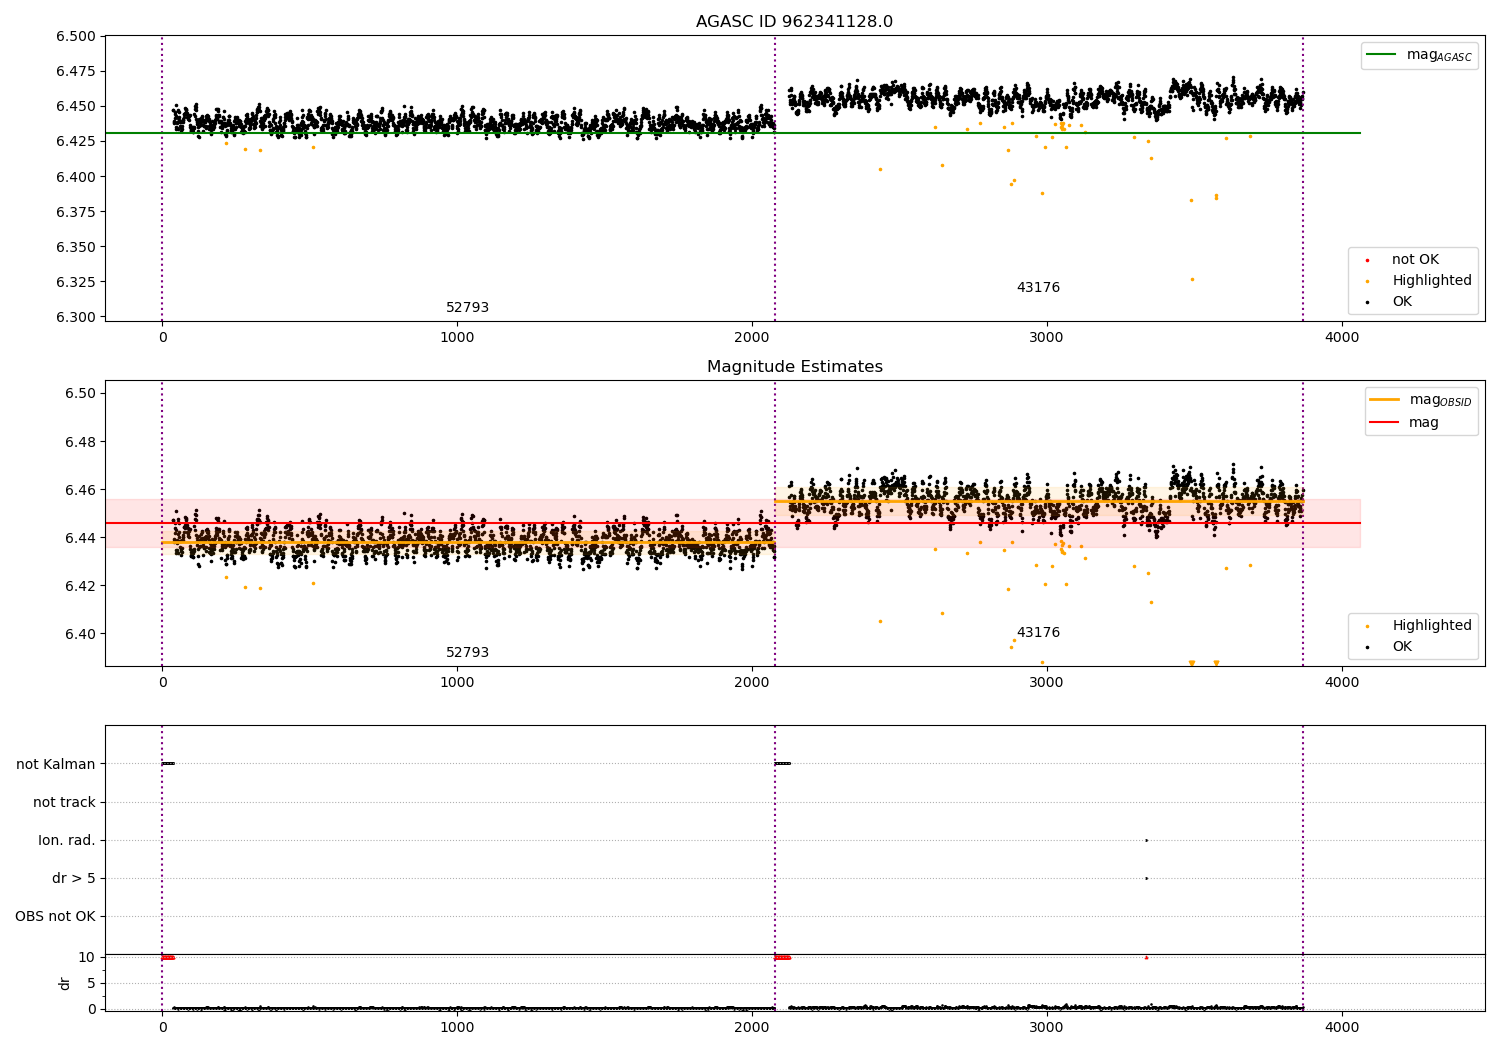Click the 'Magnitude Estimates' plot title

[794, 367]
